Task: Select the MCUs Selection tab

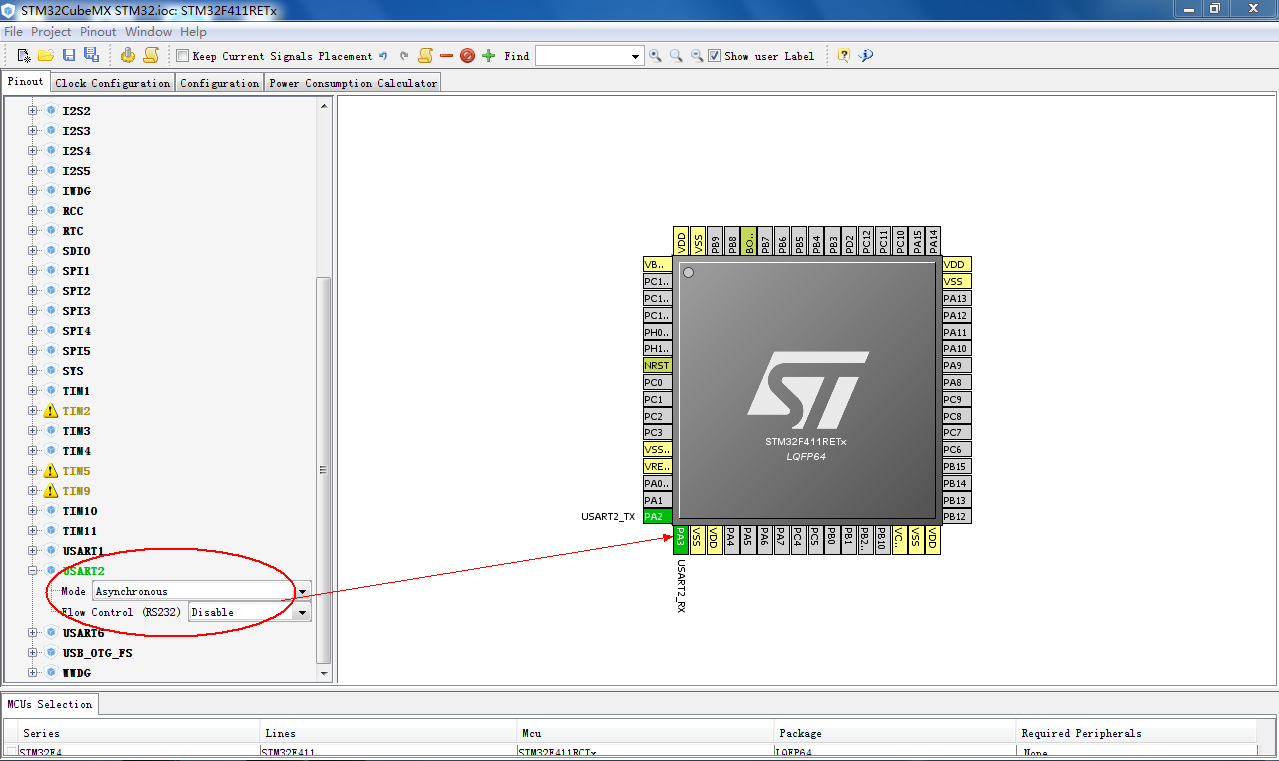Action: pos(50,704)
